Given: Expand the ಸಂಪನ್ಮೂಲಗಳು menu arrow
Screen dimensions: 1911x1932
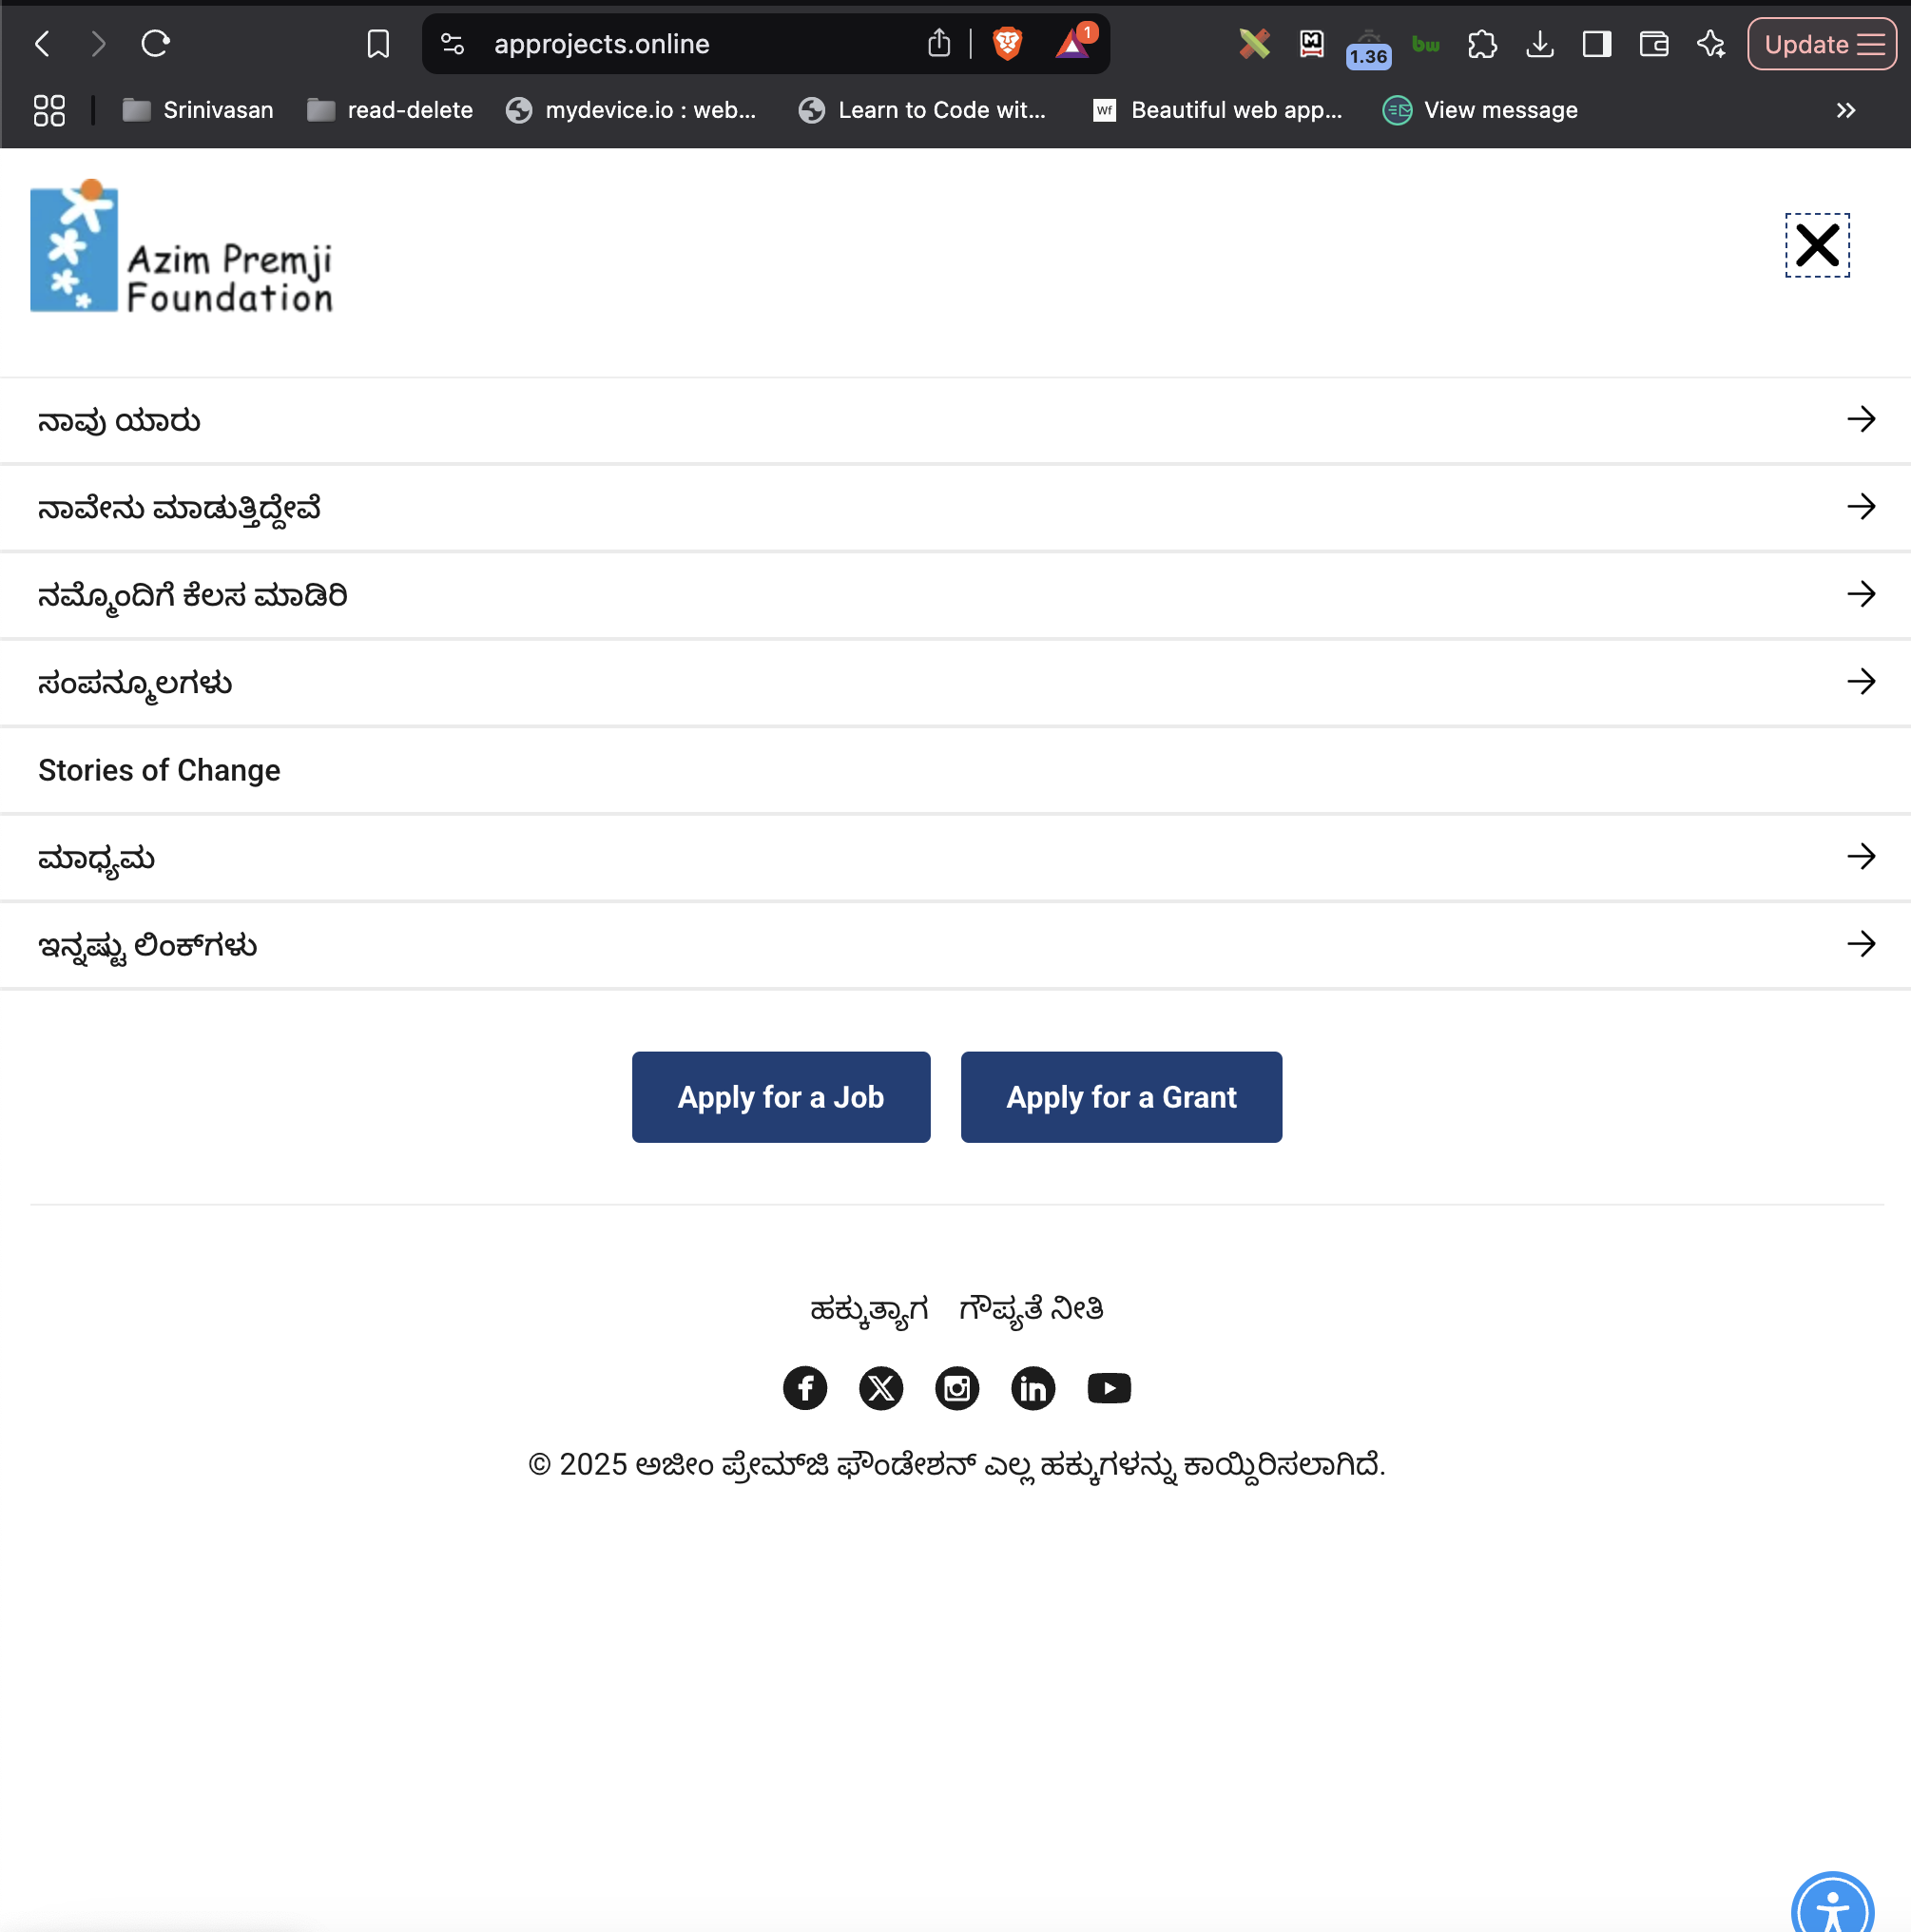Looking at the screenshot, I should 1861,681.
